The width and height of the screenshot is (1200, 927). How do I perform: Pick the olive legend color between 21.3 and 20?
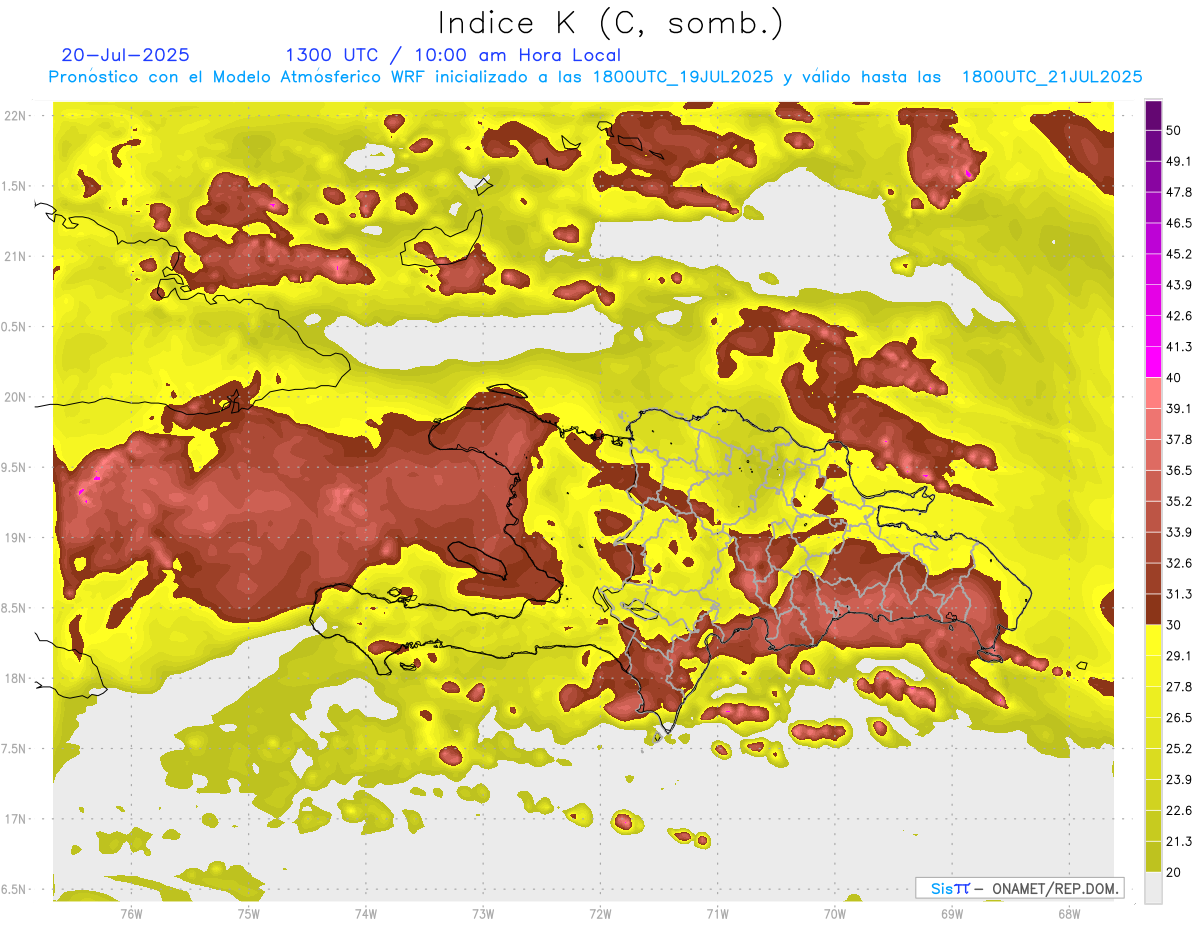point(1153,856)
